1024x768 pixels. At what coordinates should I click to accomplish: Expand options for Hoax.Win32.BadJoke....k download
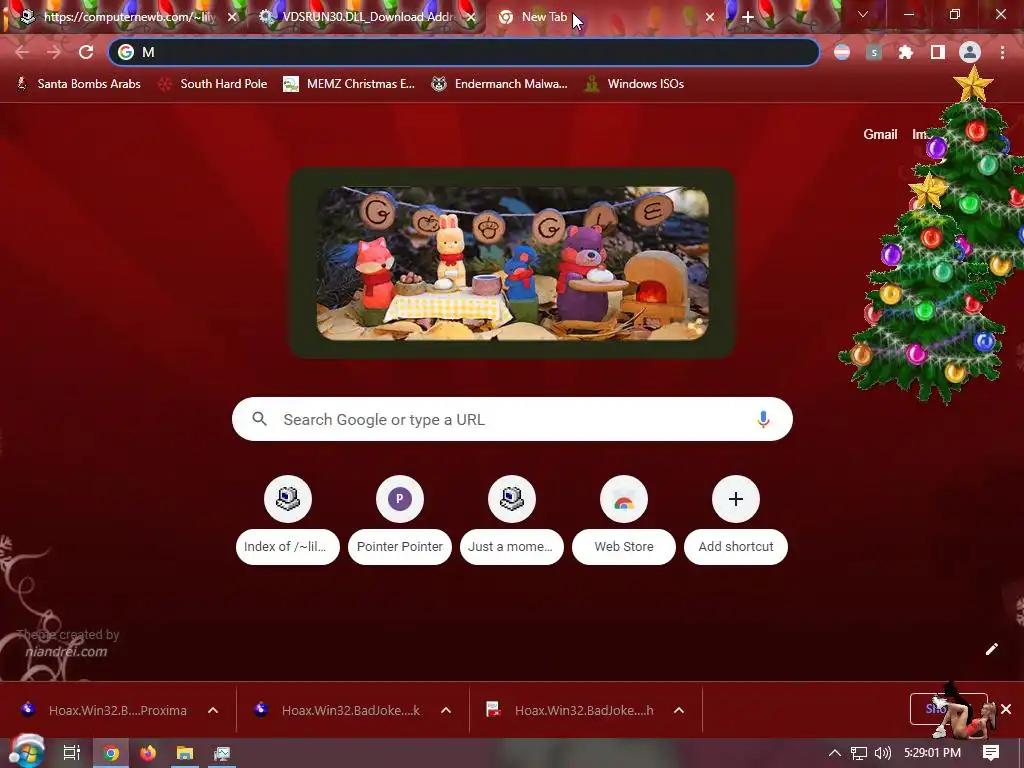(446, 710)
